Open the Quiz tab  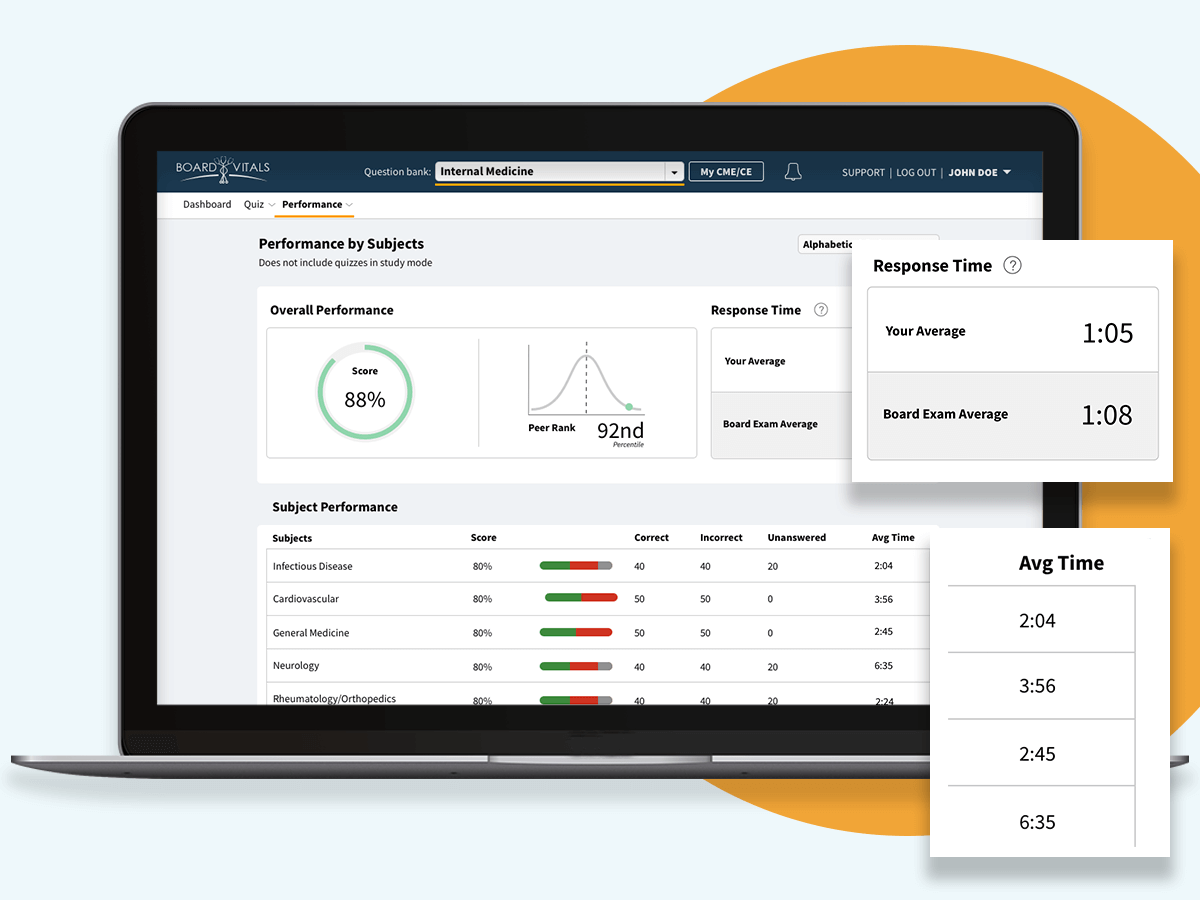[254, 204]
